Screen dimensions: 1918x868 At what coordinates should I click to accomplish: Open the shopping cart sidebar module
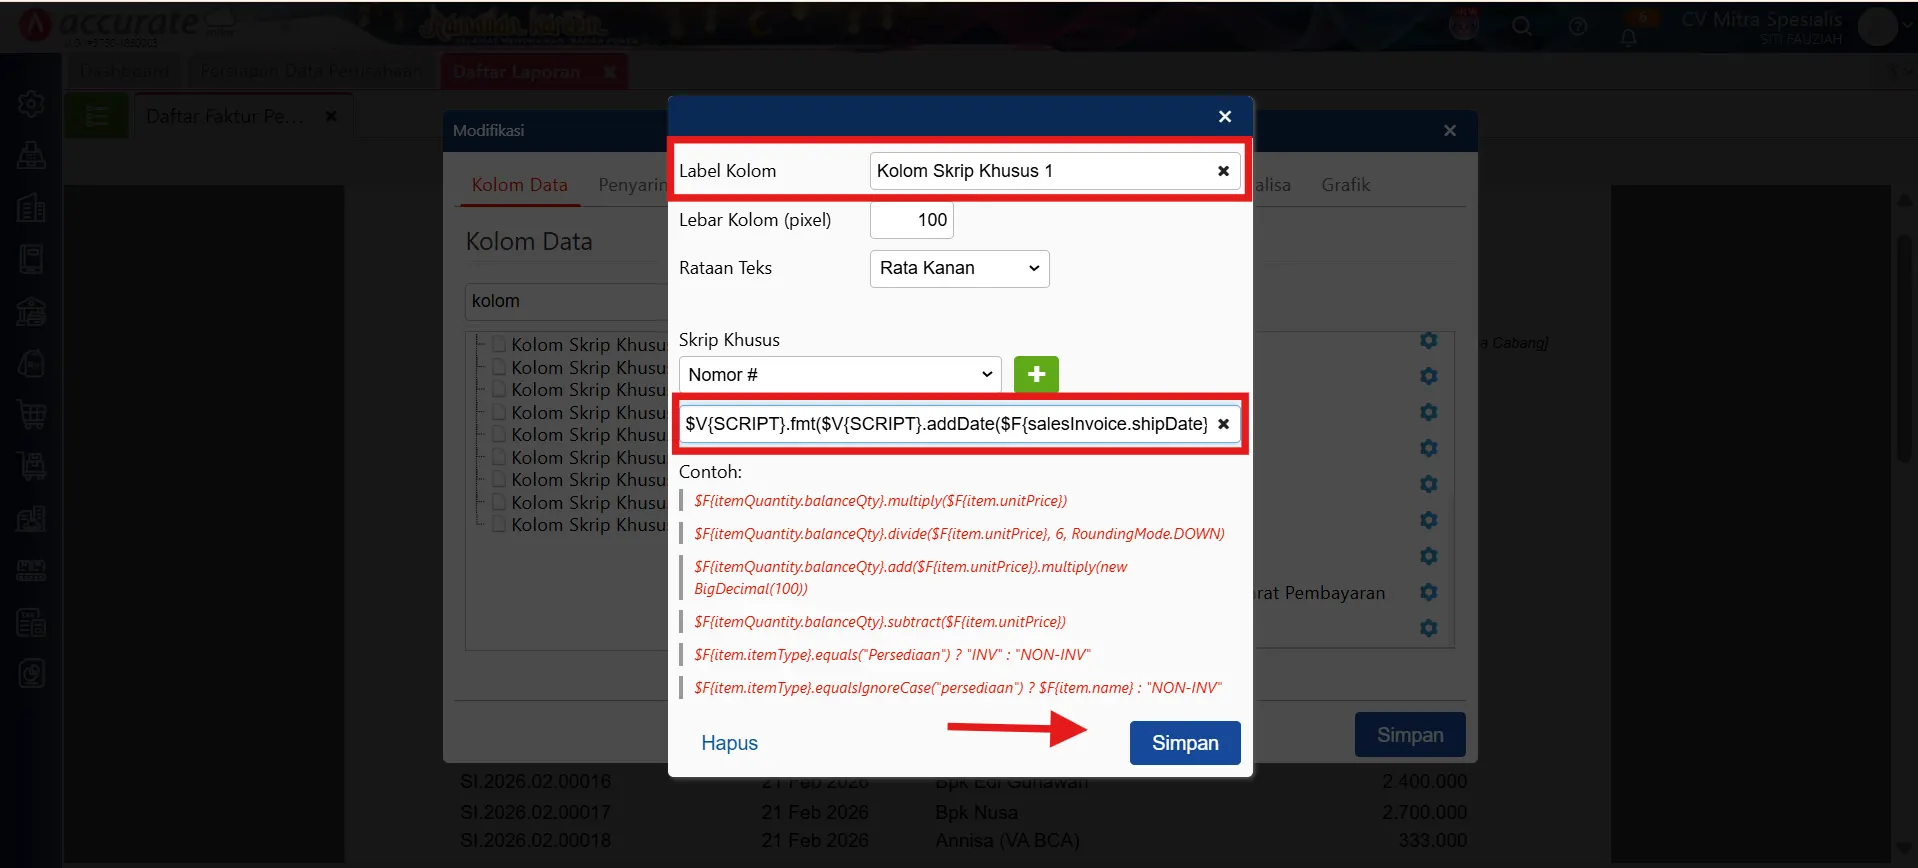31,415
